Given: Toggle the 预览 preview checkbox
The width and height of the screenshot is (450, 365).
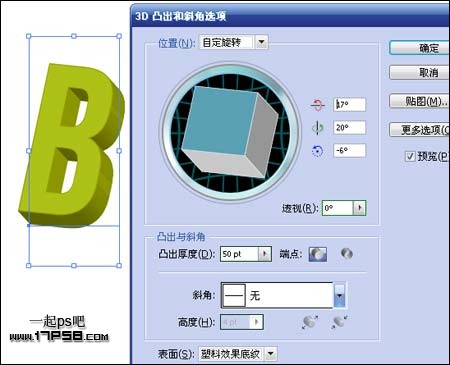Looking at the screenshot, I should (410, 156).
